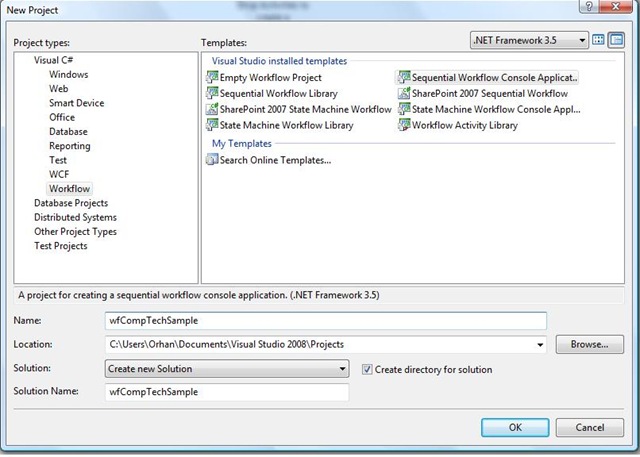Select the Office project type

pos(62,117)
